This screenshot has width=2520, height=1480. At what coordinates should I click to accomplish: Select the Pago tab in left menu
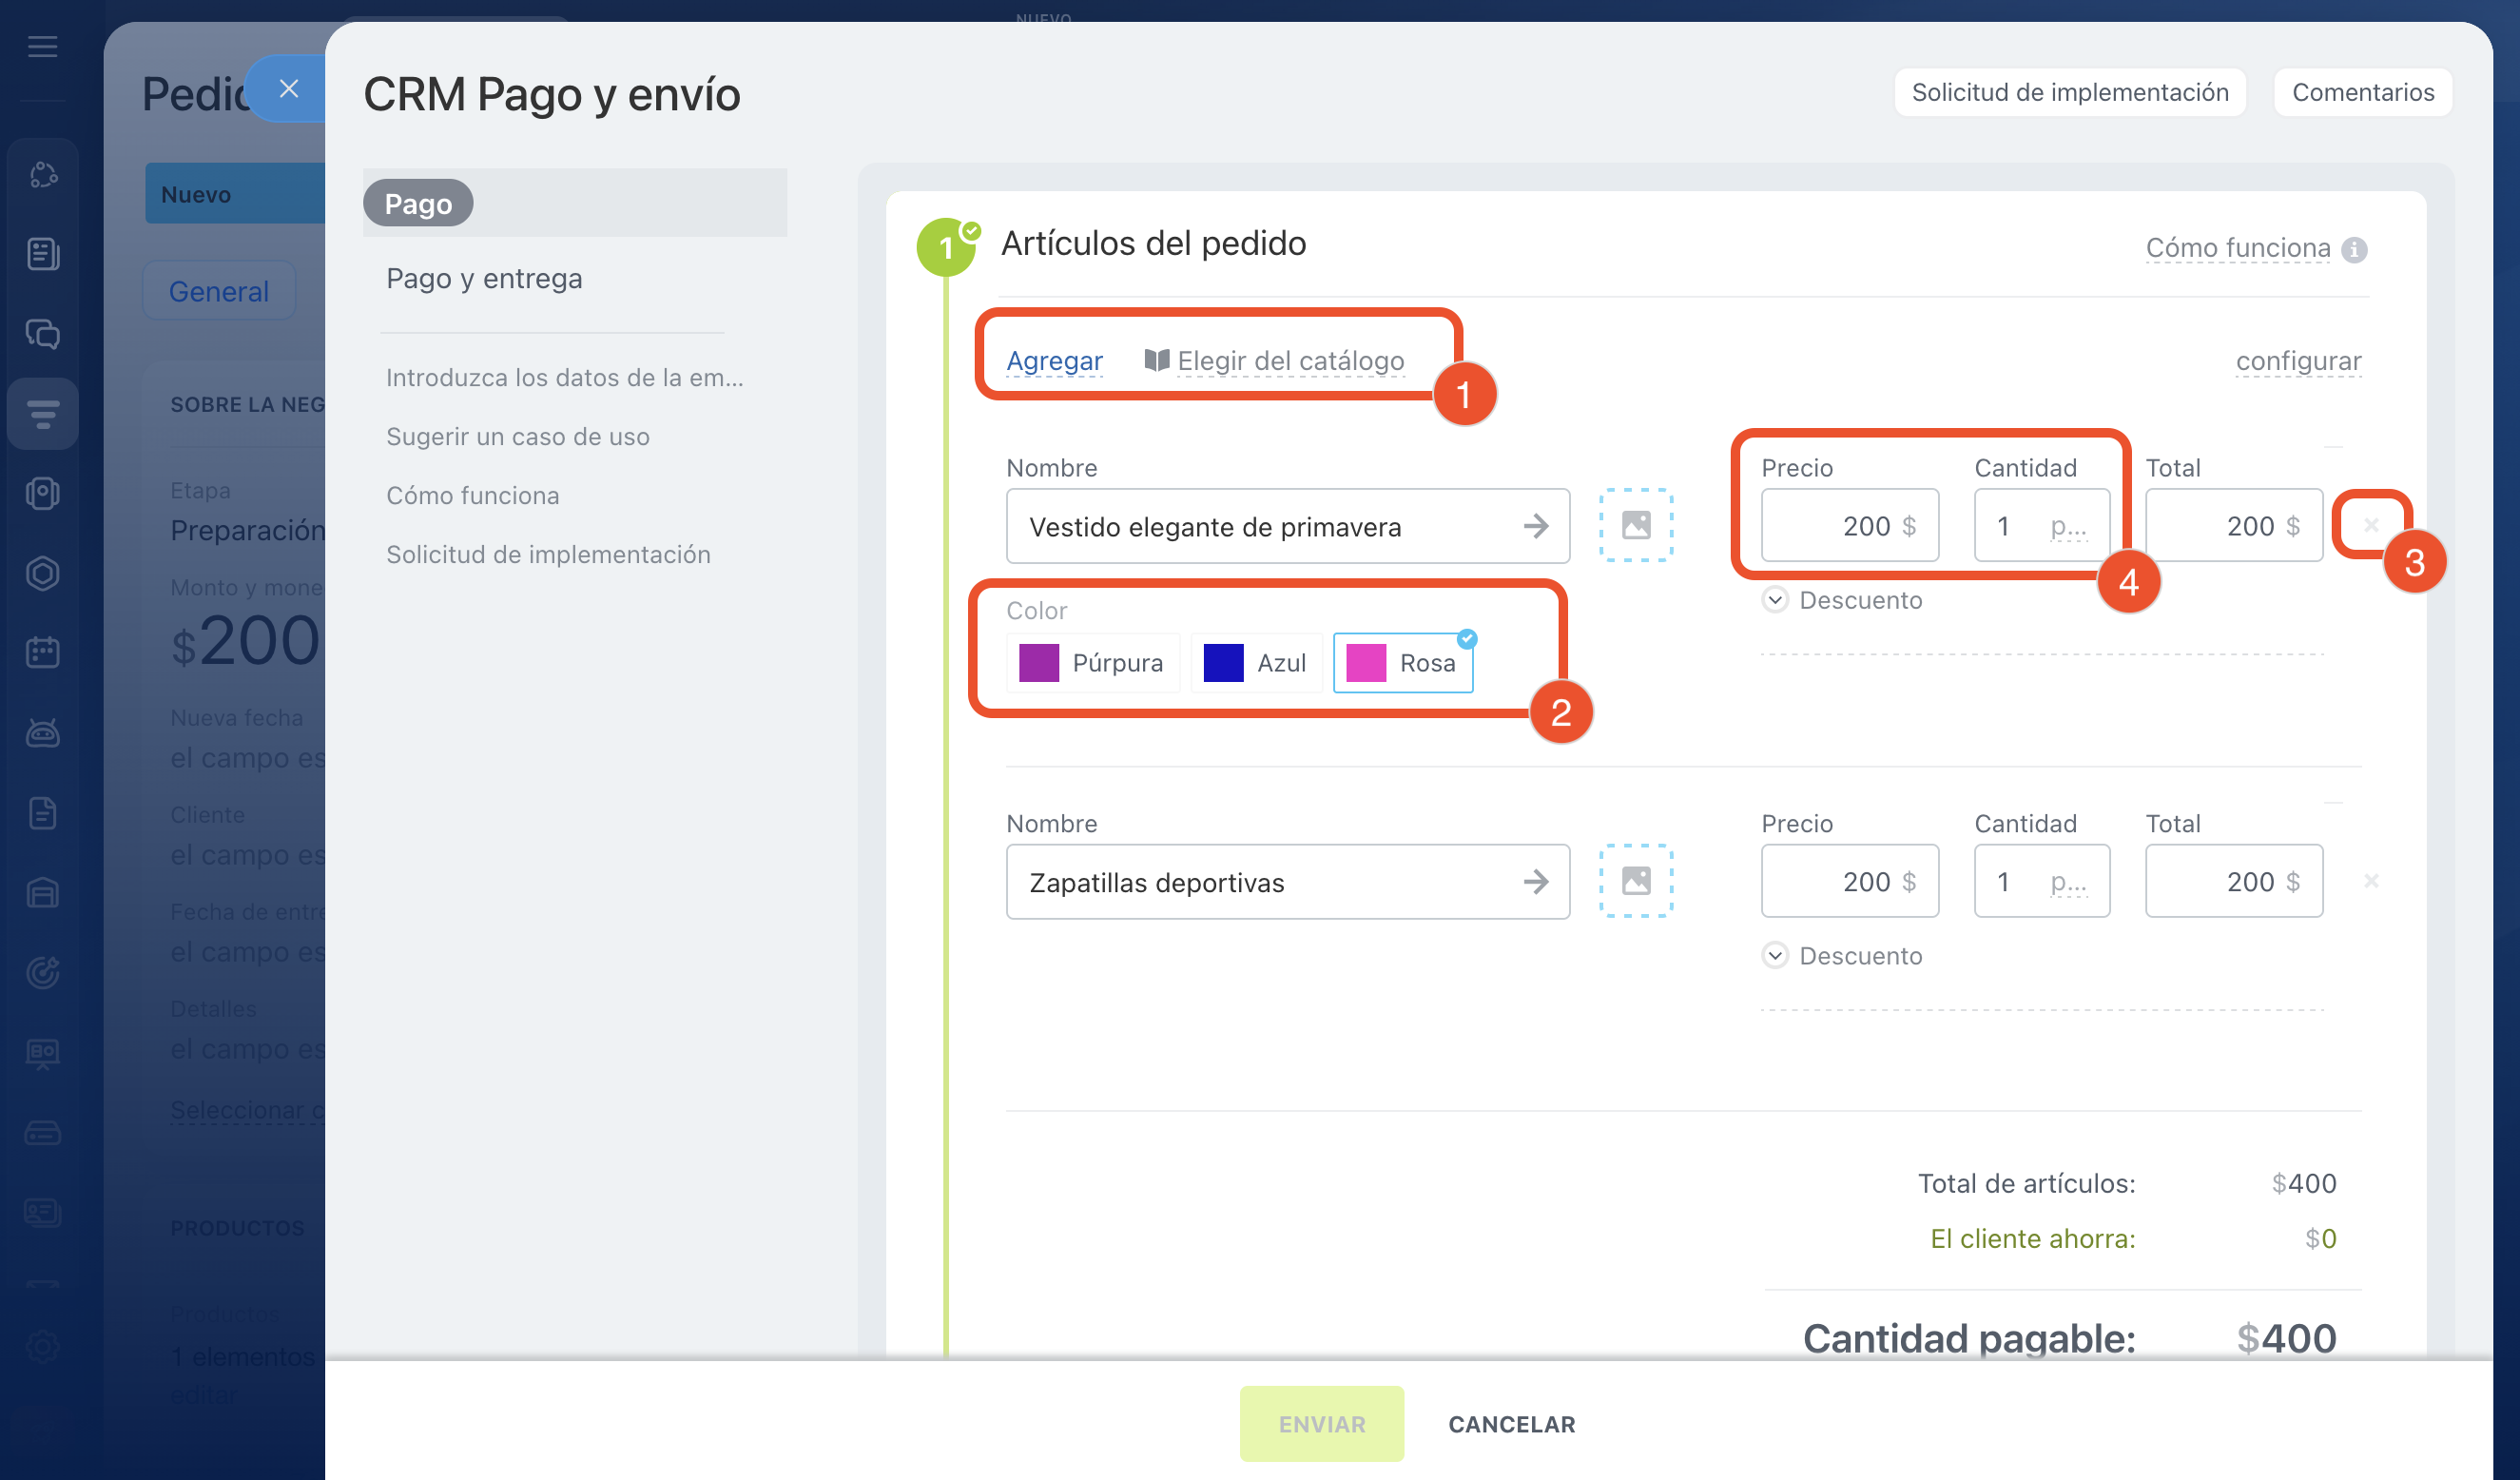pyautogui.click(x=418, y=203)
